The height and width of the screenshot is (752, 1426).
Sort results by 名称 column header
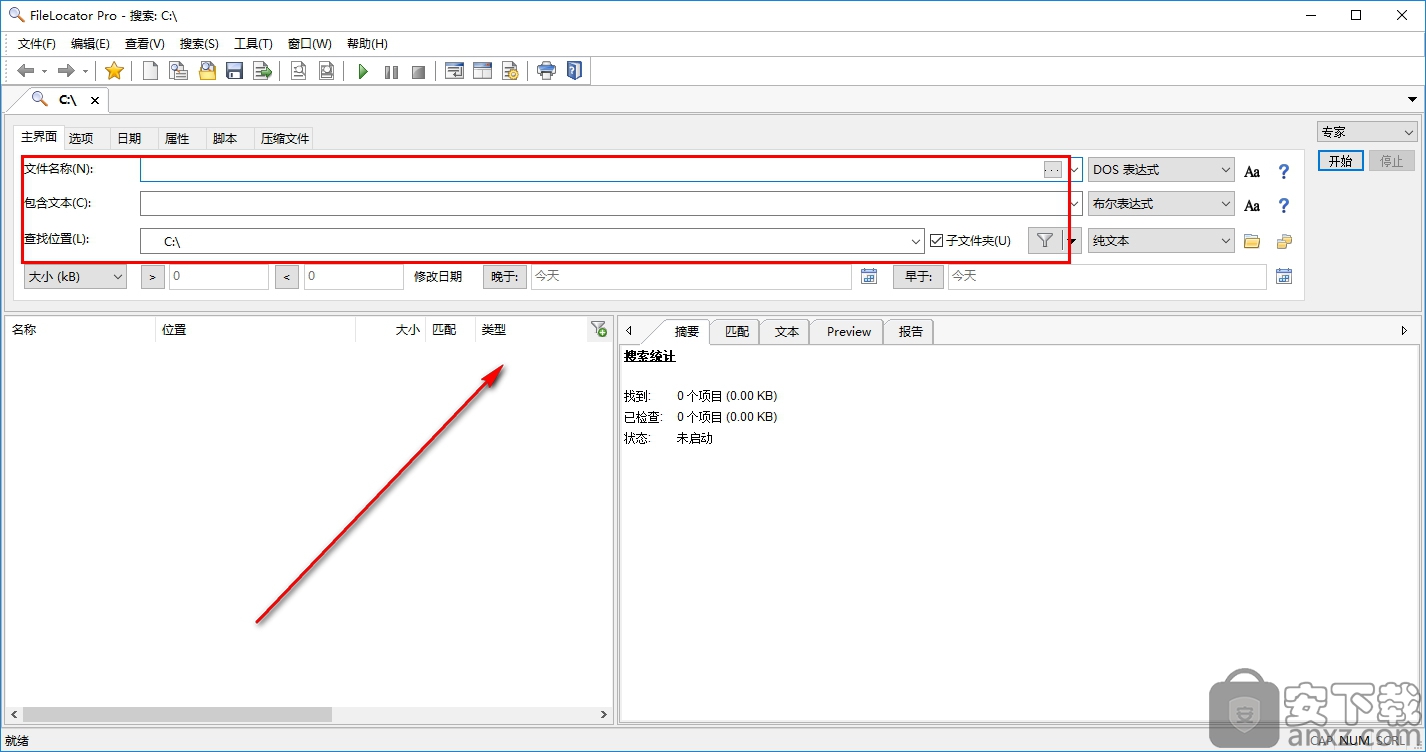[80, 329]
